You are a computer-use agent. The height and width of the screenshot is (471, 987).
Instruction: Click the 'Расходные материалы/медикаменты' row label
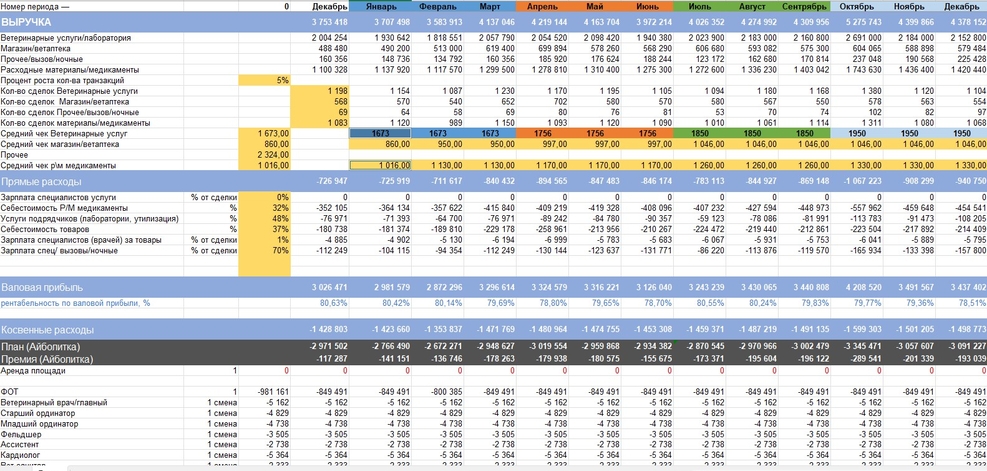(x=70, y=70)
